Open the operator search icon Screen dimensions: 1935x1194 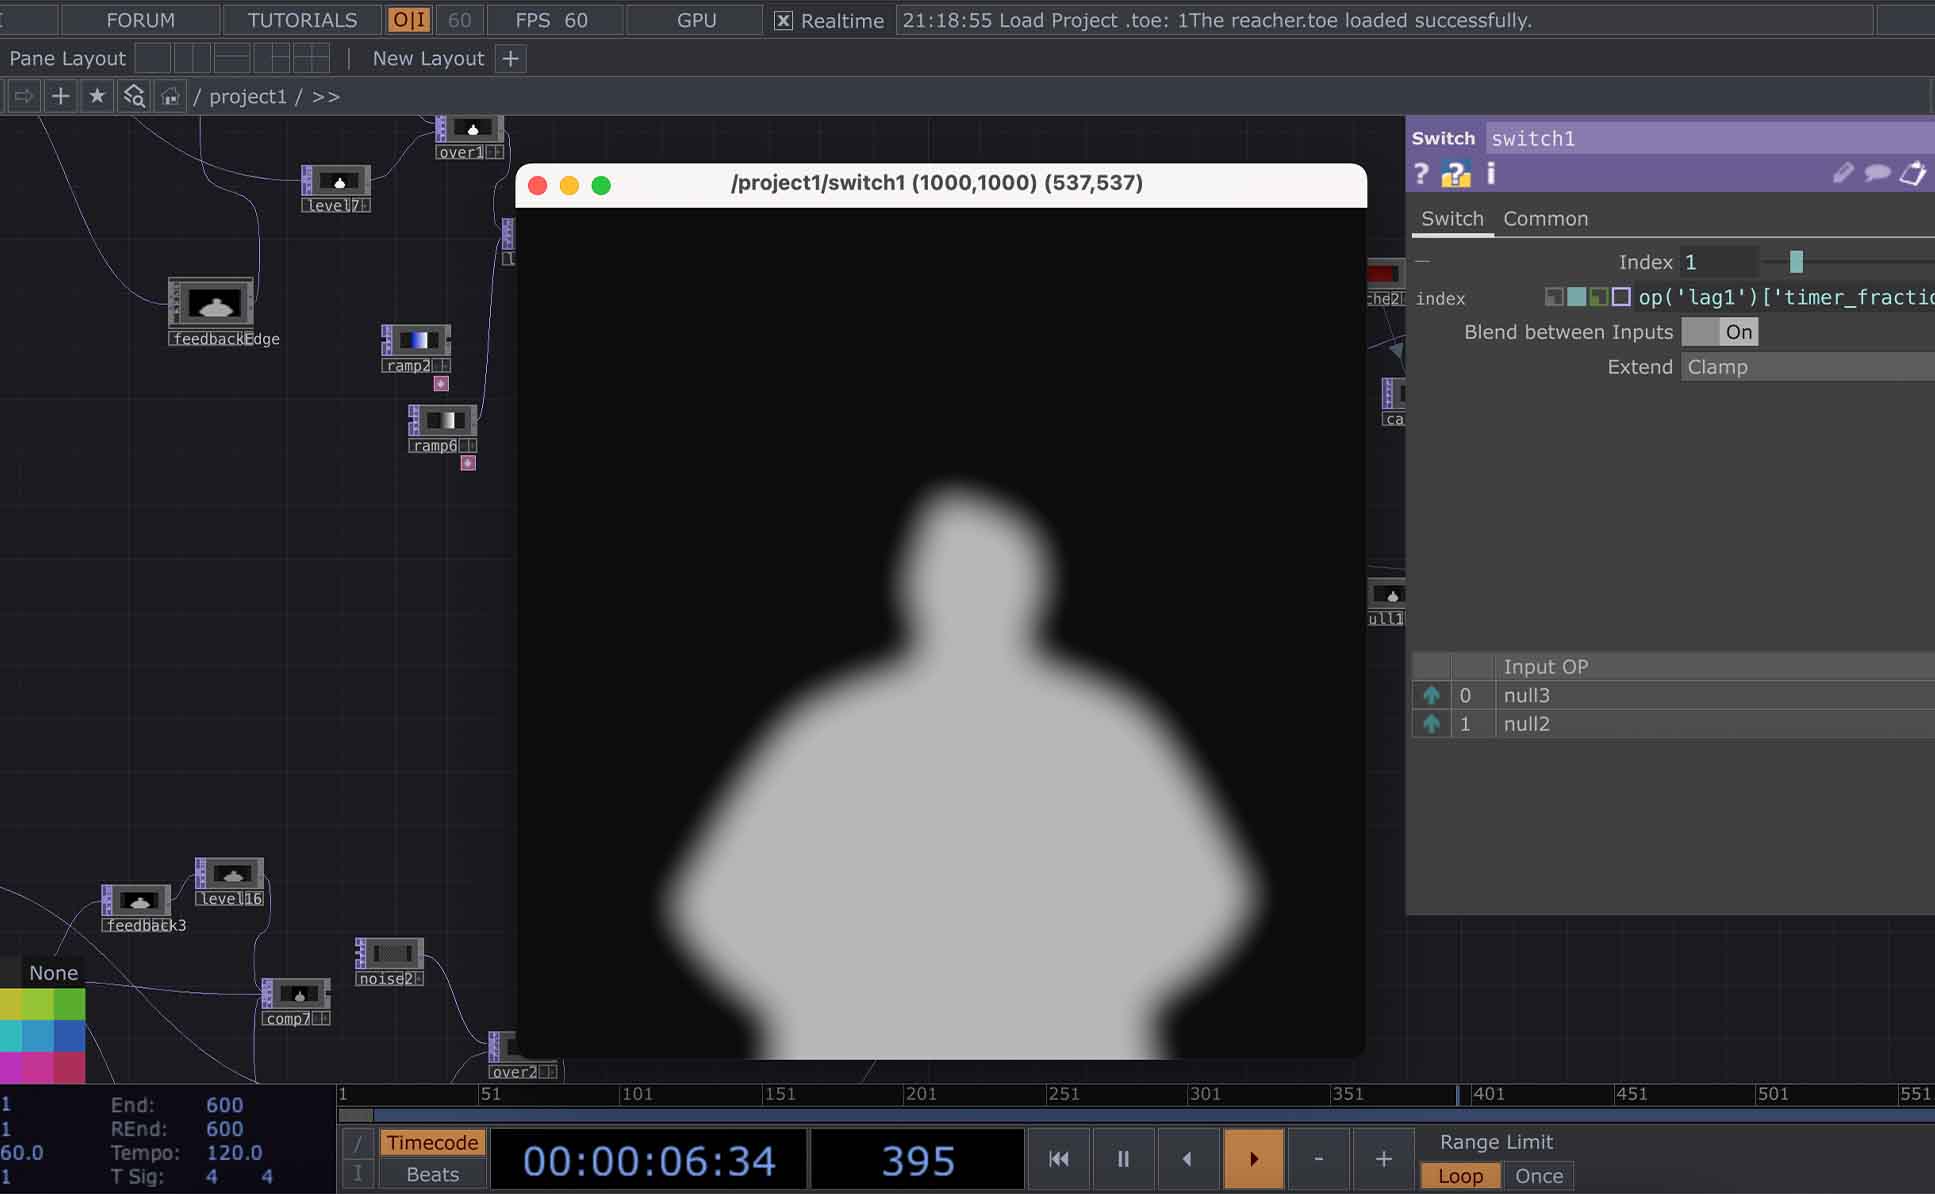point(134,96)
